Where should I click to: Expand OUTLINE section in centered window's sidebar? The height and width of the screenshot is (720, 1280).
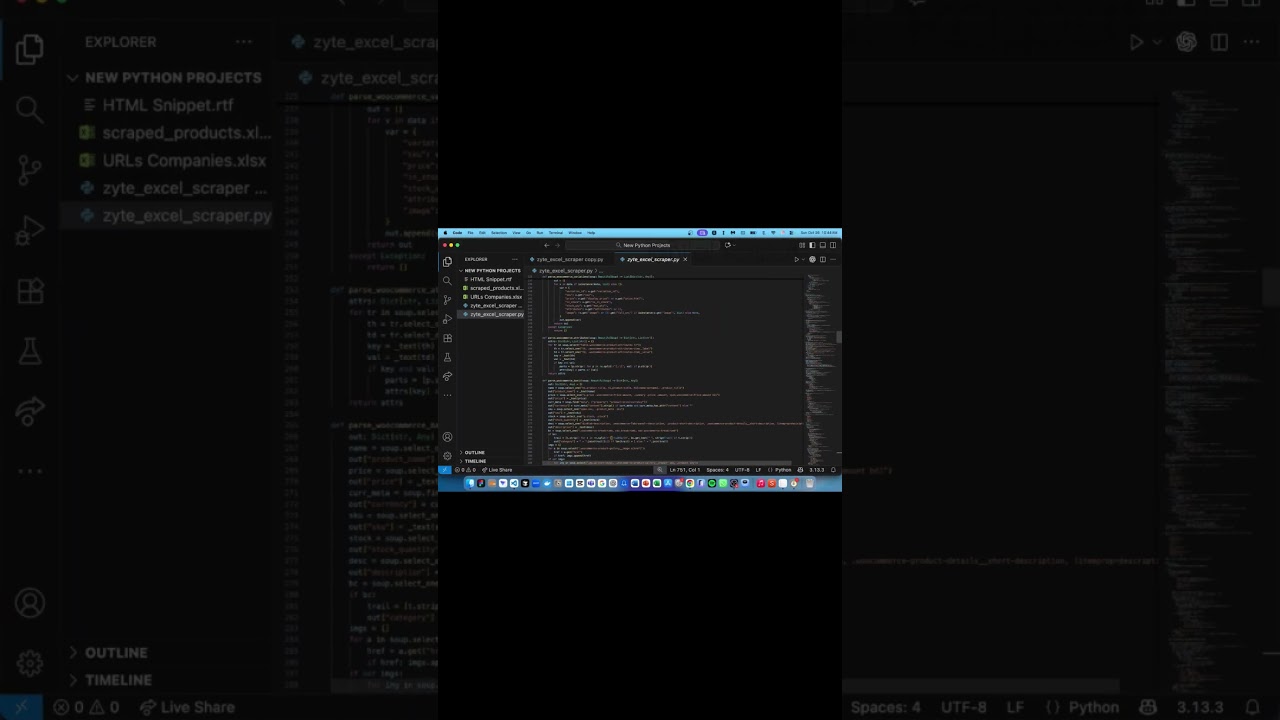[x=474, y=453]
